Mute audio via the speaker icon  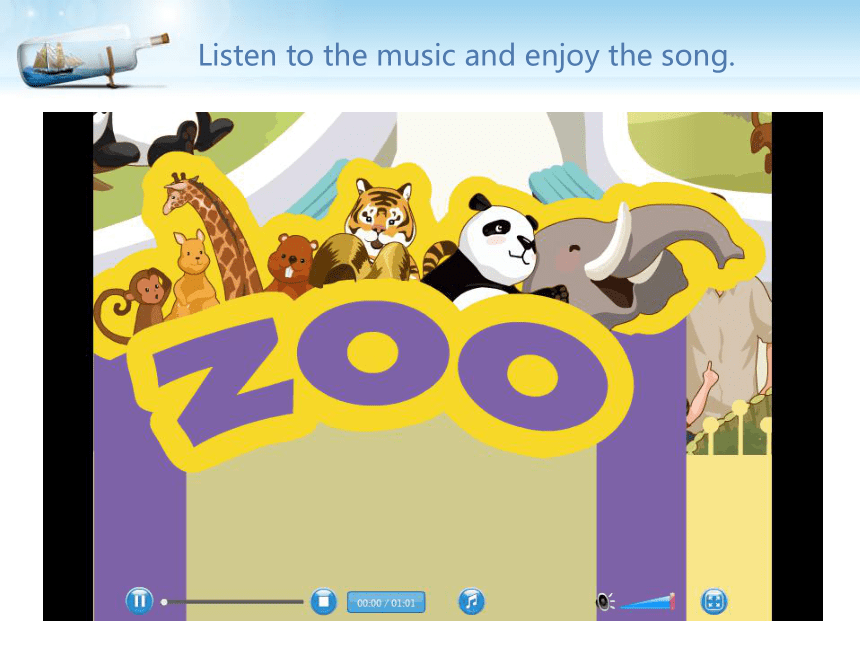point(605,602)
